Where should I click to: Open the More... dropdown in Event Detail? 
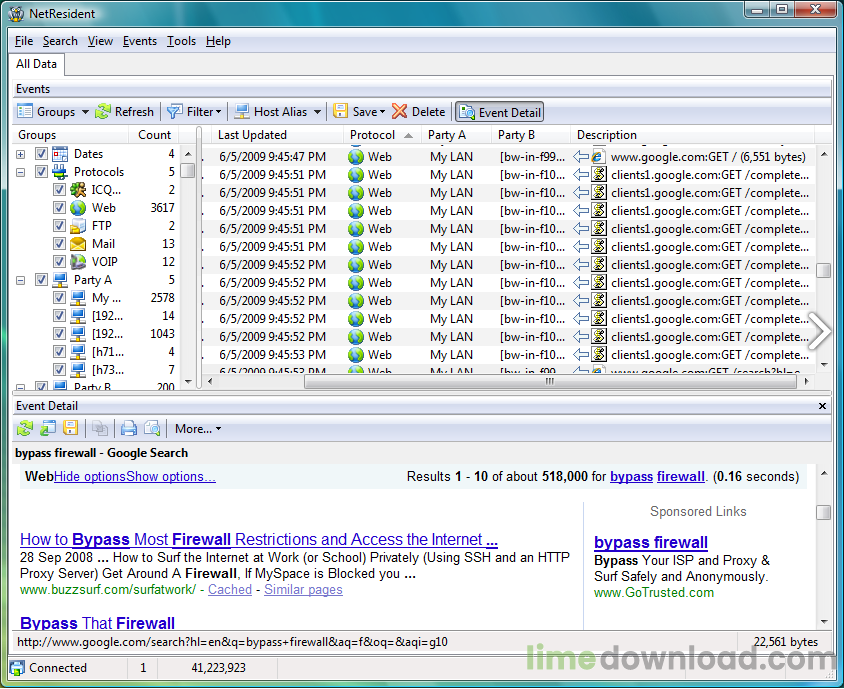198,429
